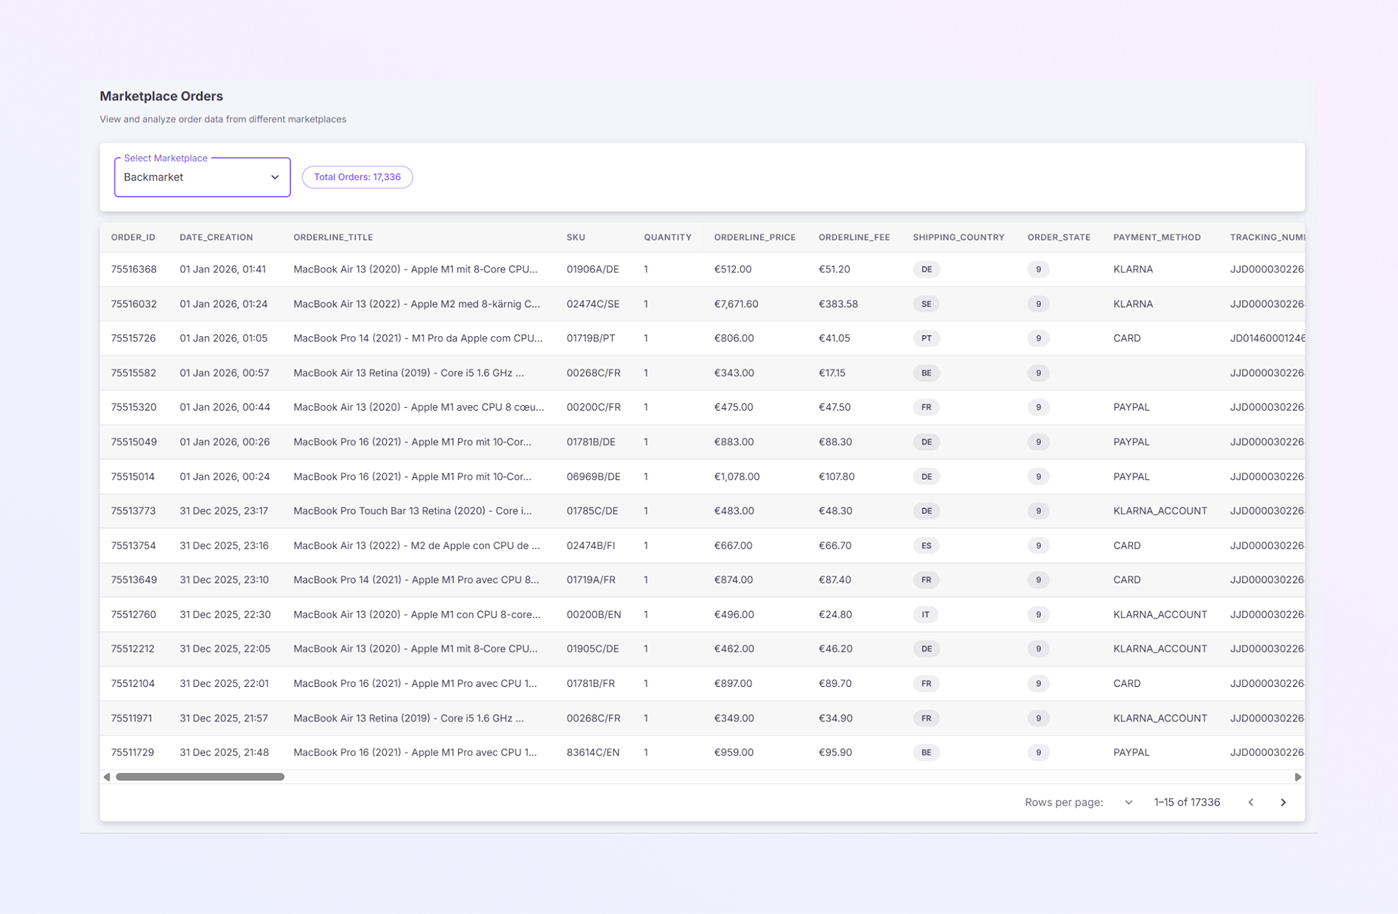This screenshot has width=1398, height=914.
Task: Click fee €41.05
Action: pos(835,338)
